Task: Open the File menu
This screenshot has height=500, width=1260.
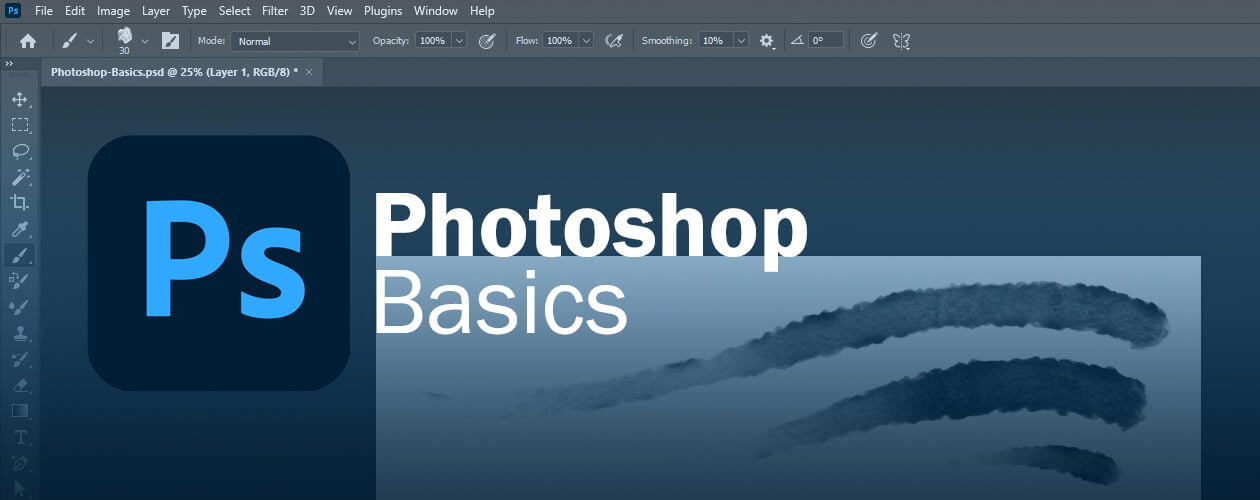Action: point(43,11)
